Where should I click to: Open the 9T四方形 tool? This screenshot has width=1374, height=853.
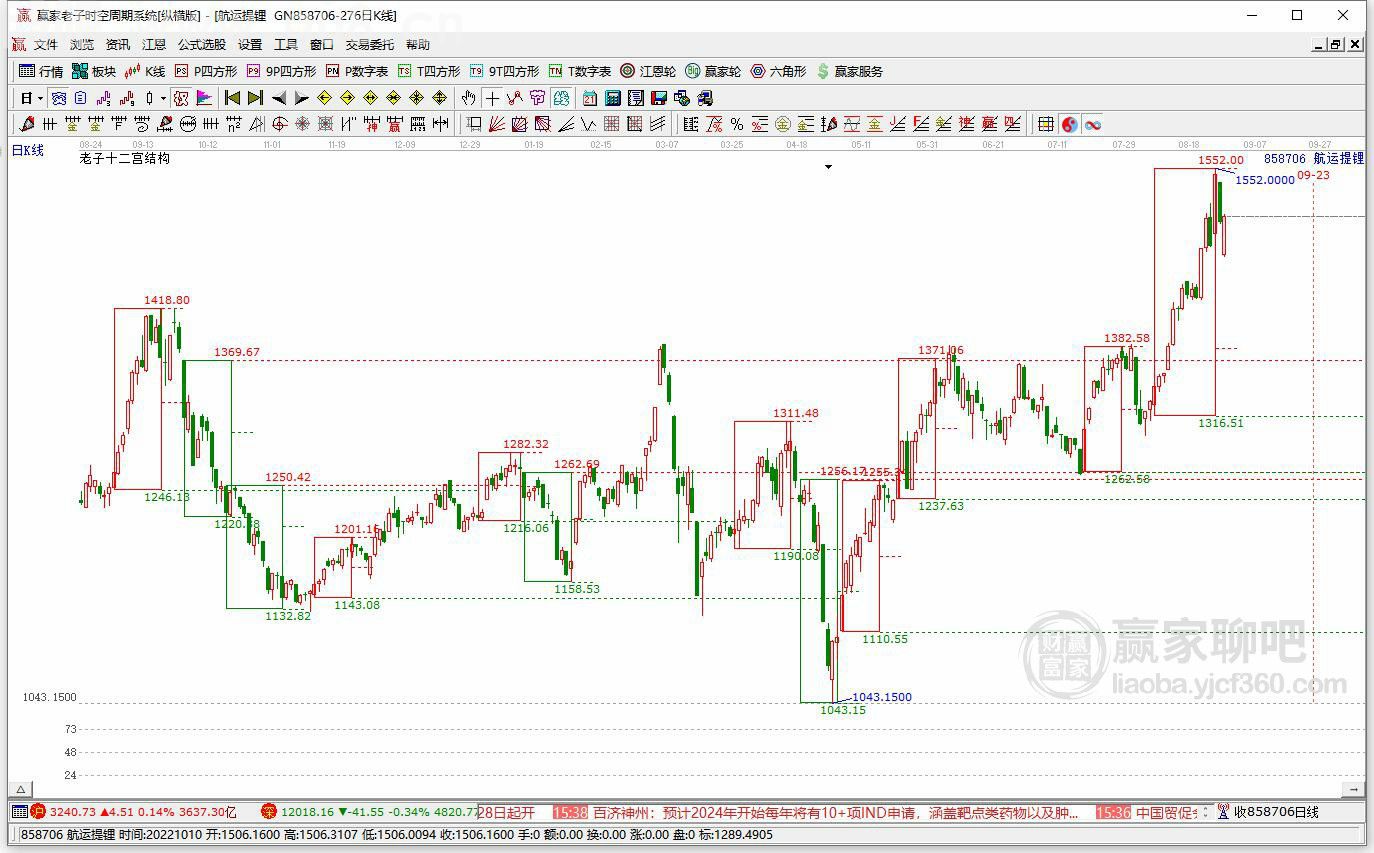pyautogui.click(x=505, y=71)
